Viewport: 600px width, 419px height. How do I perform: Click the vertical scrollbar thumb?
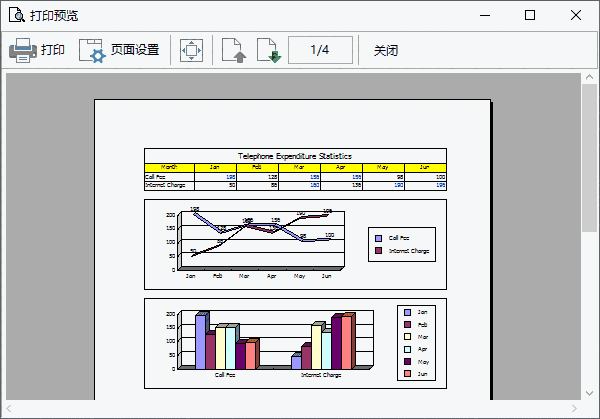click(589, 158)
